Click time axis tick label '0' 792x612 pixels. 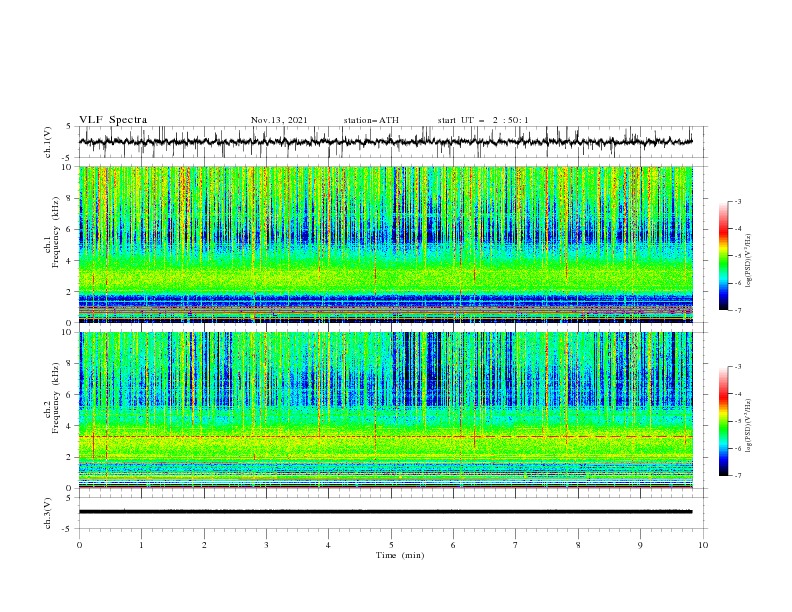pos(79,545)
